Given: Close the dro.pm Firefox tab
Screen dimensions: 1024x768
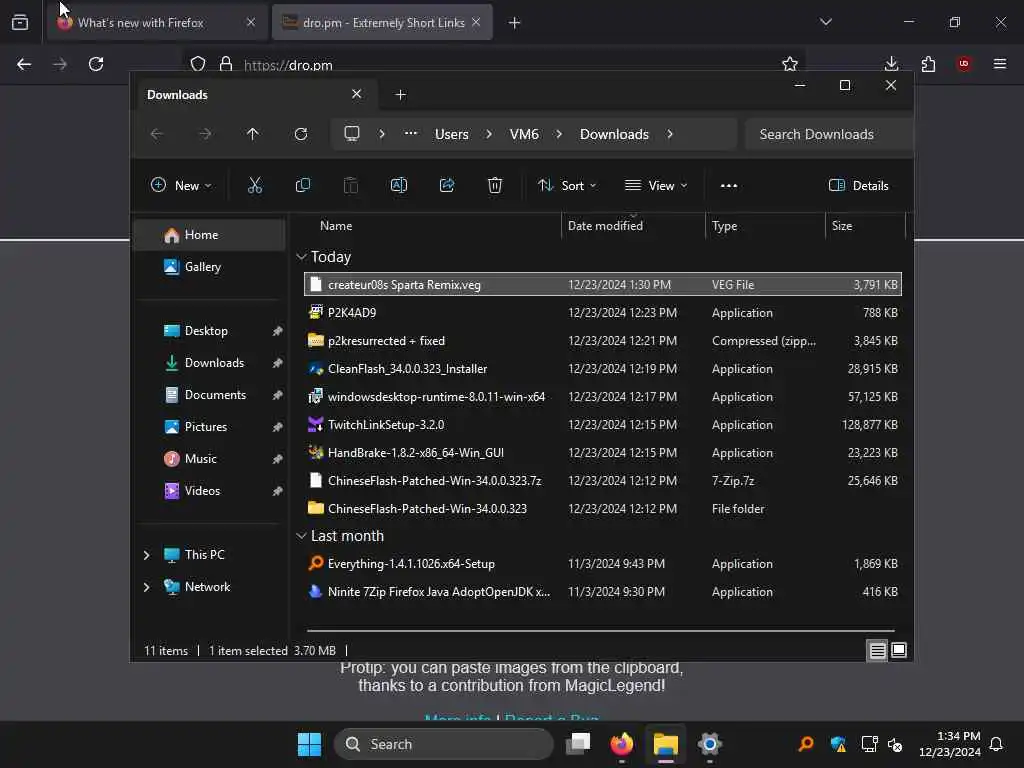Looking at the screenshot, I should (x=476, y=22).
